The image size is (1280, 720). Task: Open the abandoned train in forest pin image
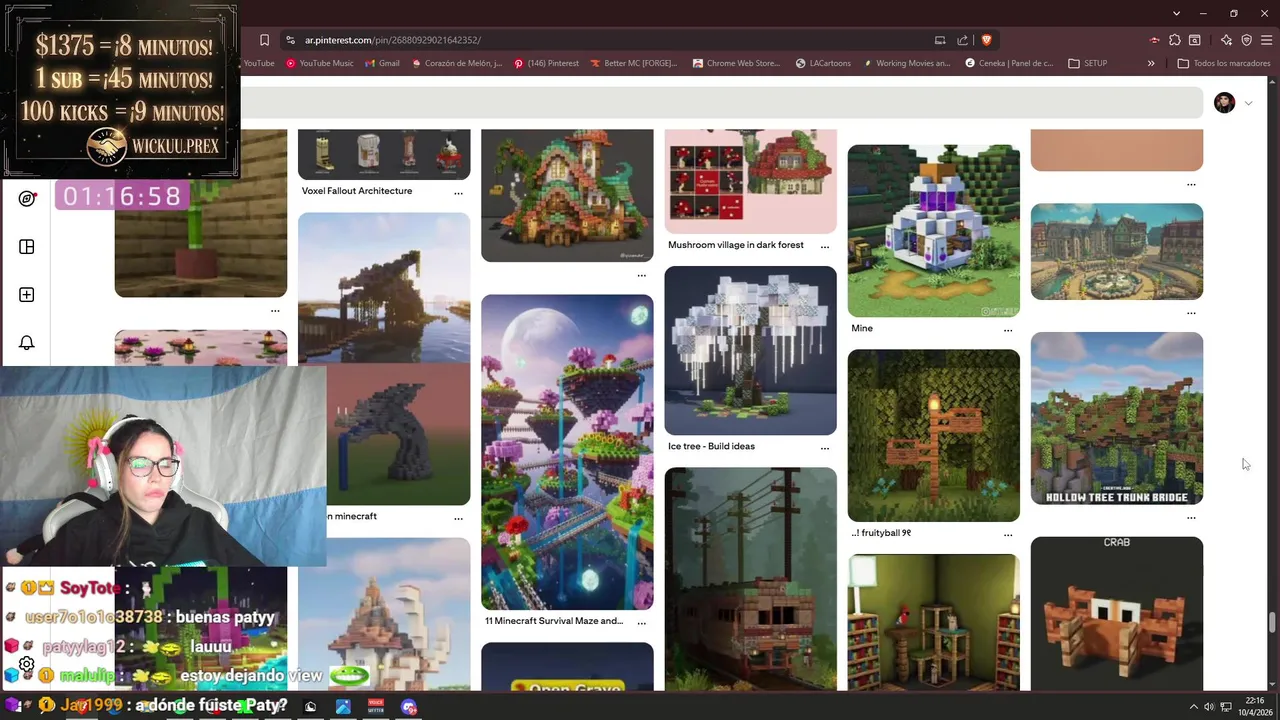coord(750,579)
